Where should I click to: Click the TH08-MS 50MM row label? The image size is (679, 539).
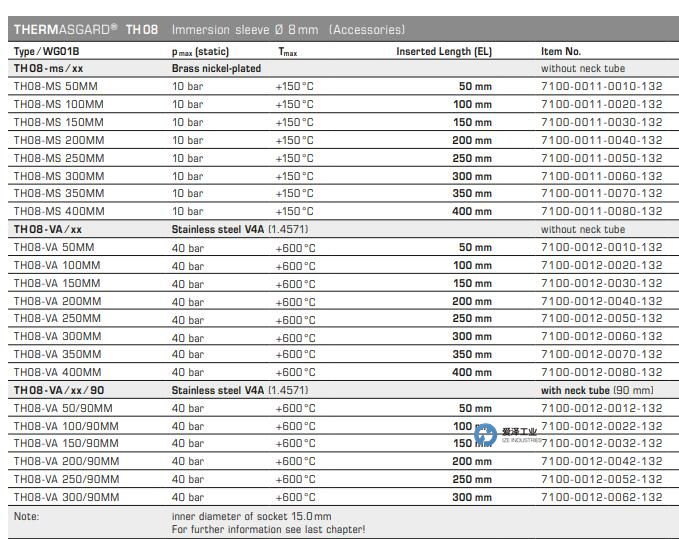pyautogui.click(x=55, y=87)
